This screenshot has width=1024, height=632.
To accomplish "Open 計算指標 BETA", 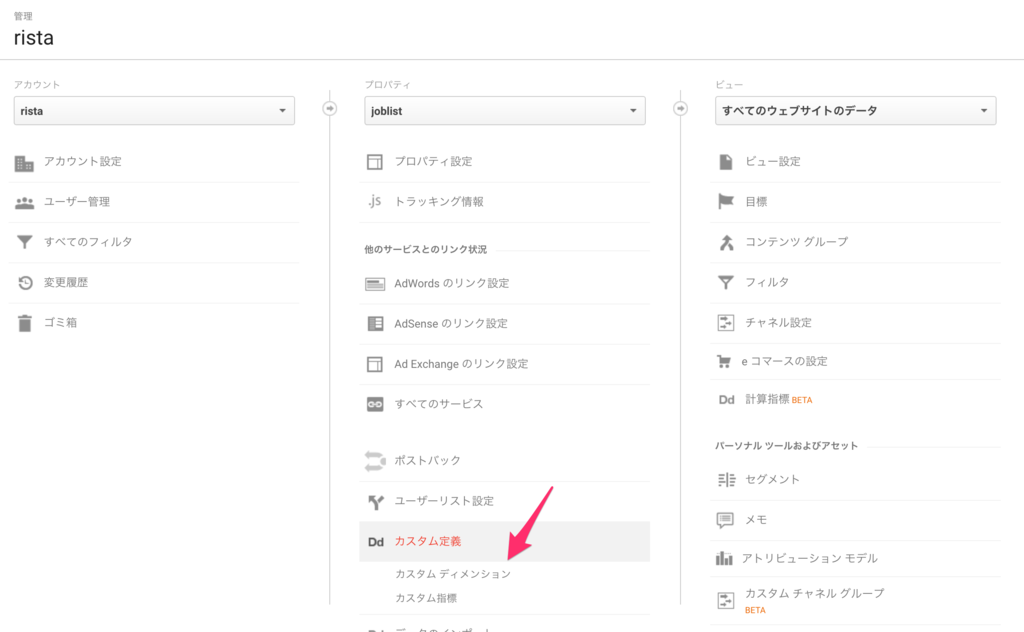I will point(778,399).
